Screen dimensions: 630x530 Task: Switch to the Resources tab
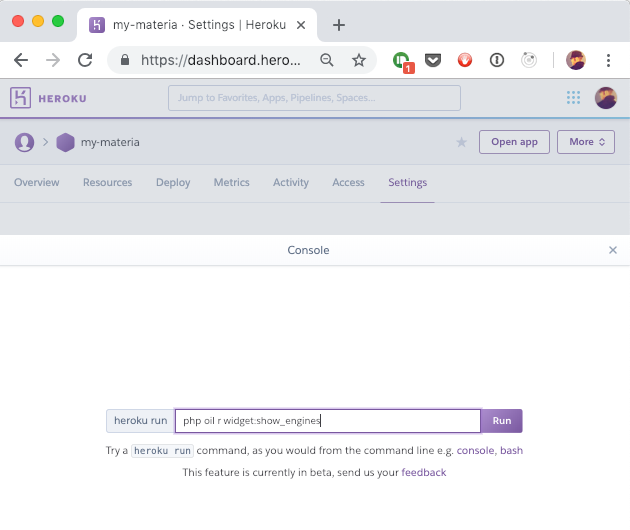tap(107, 182)
